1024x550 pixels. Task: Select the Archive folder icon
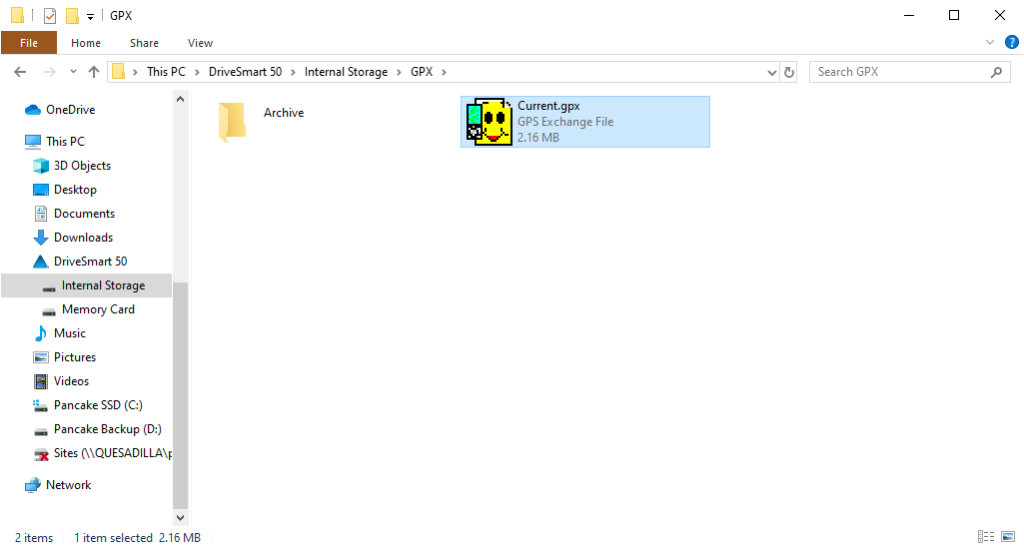coord(232,121)
